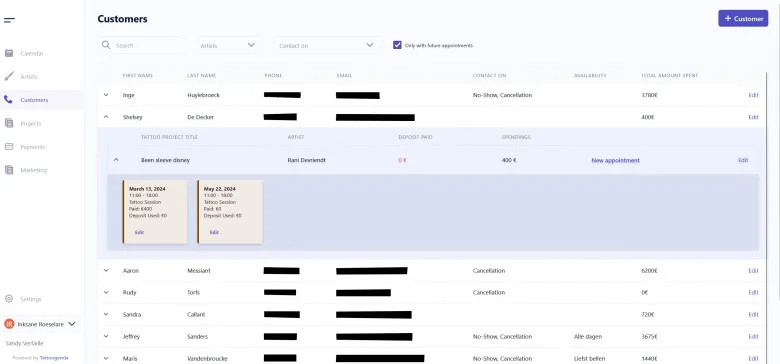Screen dimensions: 780x364
Task: Click the Total Amount Spent column header
Action: pos(670,76)
